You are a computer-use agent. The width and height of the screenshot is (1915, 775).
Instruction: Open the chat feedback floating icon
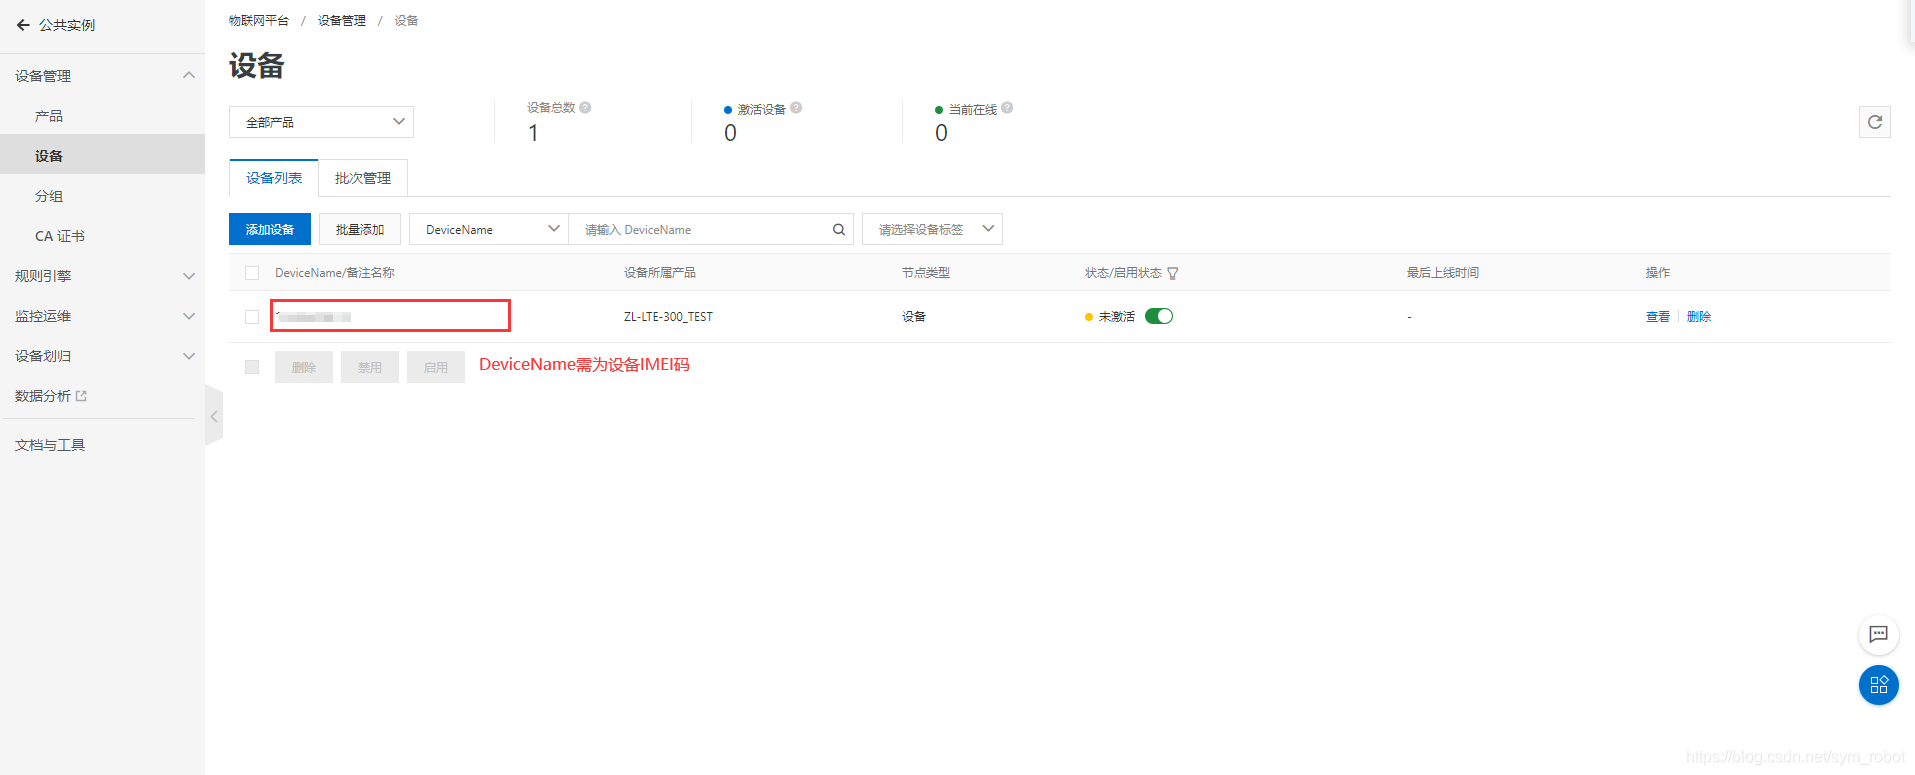[x=1878, y=634]
